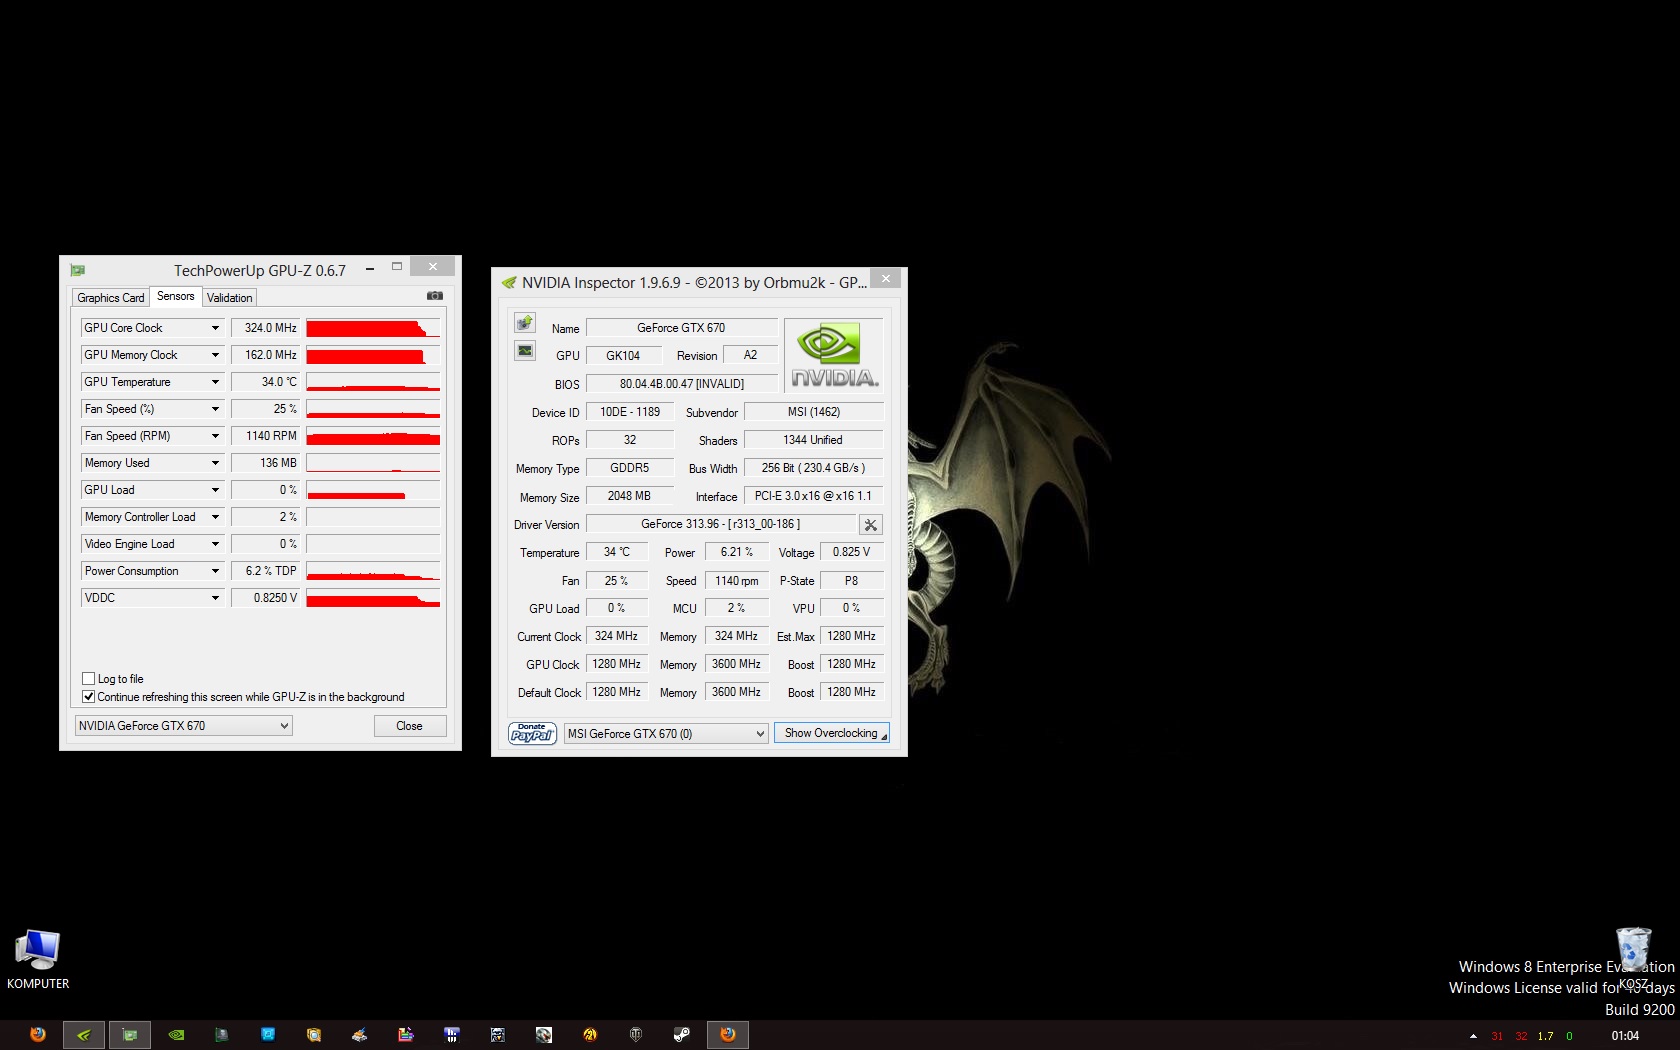
Task: Switch to the Graphics Card tab
Action: click(111, 298)
